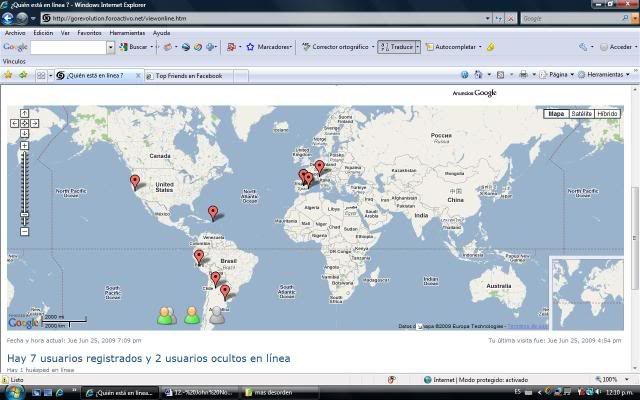The image size is (640, 400).
Task: Open the Favoritos menu
Action: (89, 33)
